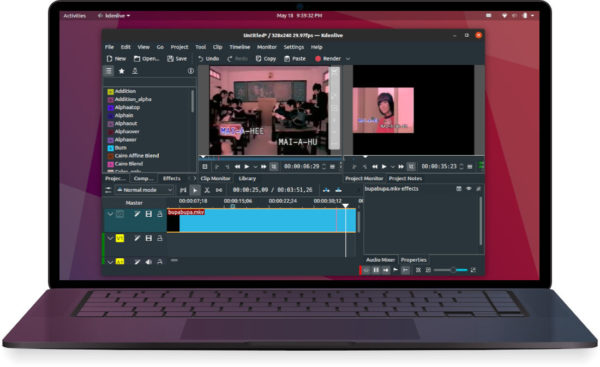Click the Save toolbar button
The image size is (600, 367).
[x=177, y=59]
